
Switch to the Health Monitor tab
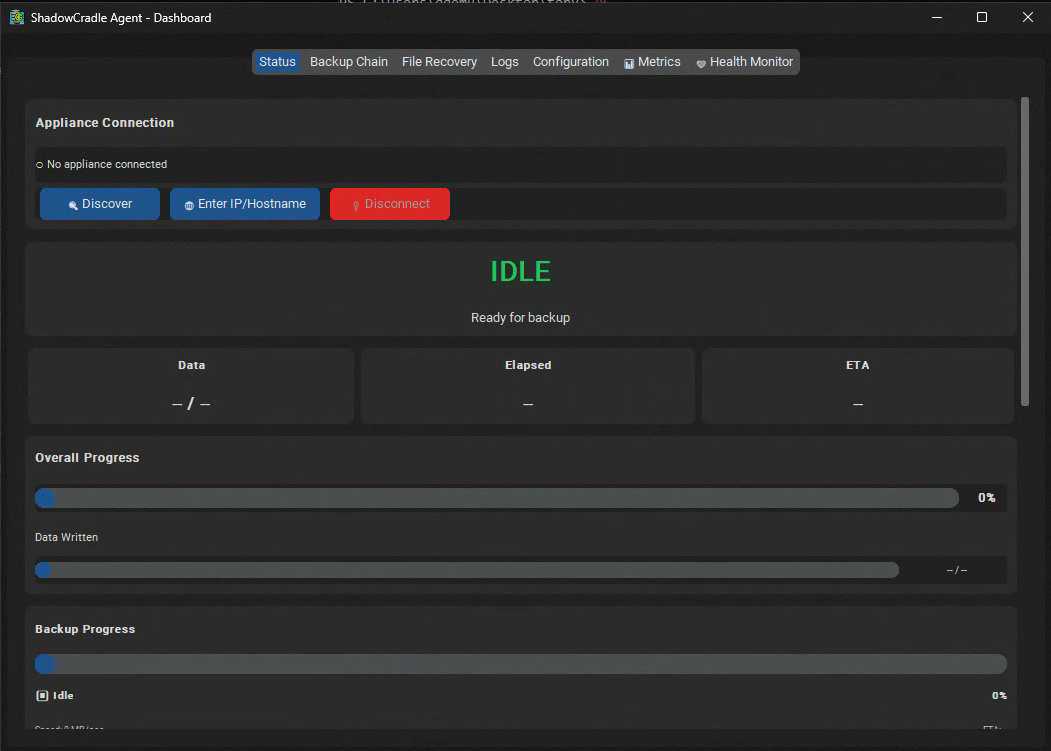click(744, 62)
